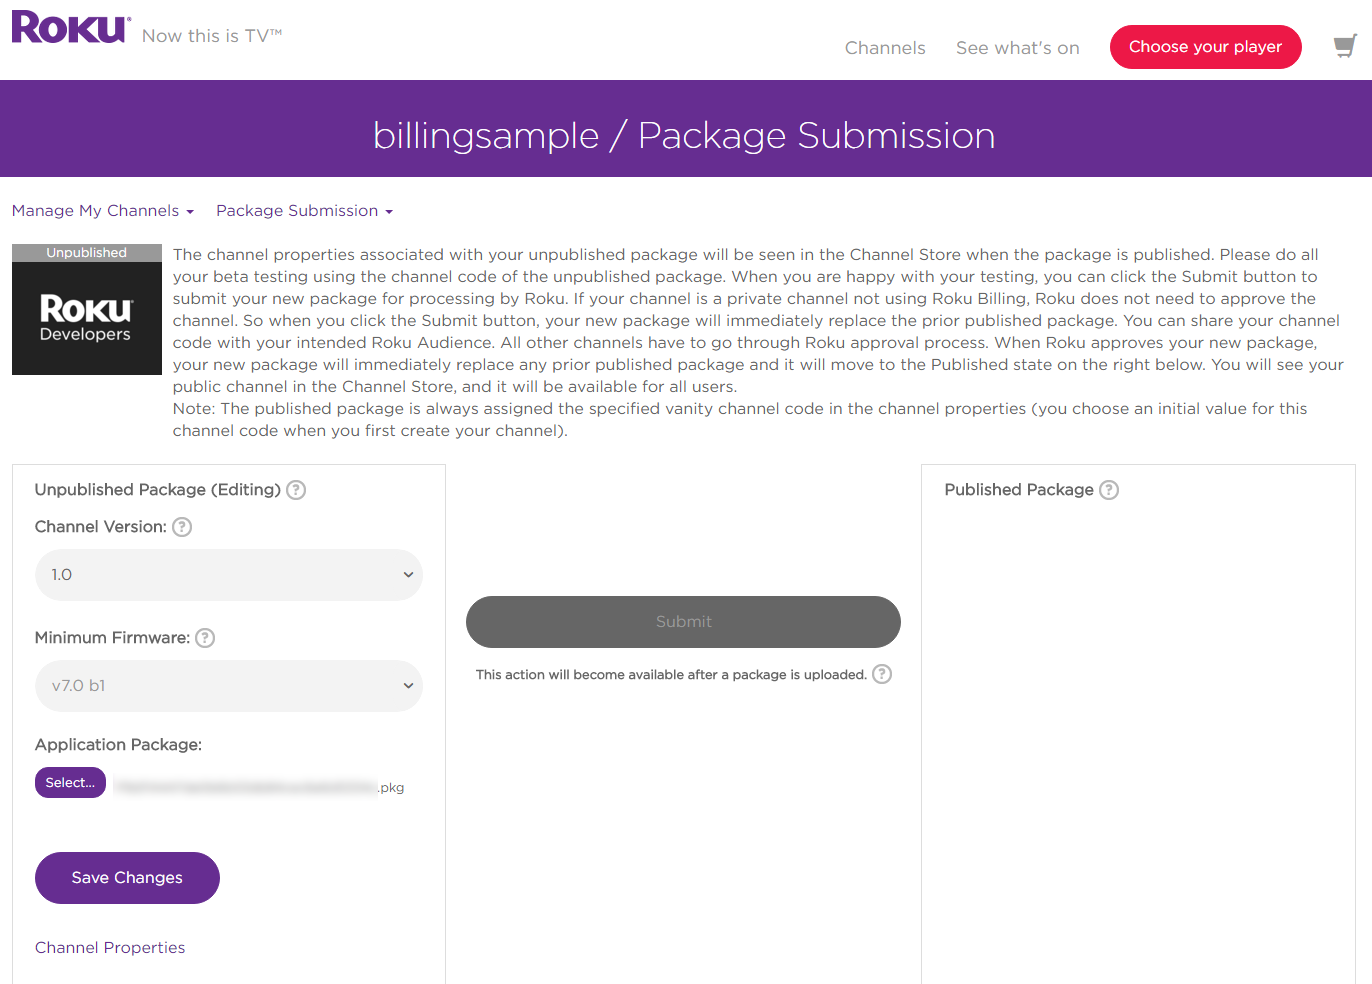The height and width of the screenshot is (984, 1372).
Task: Open the Channel Properties link
Action: click(110, 948)
